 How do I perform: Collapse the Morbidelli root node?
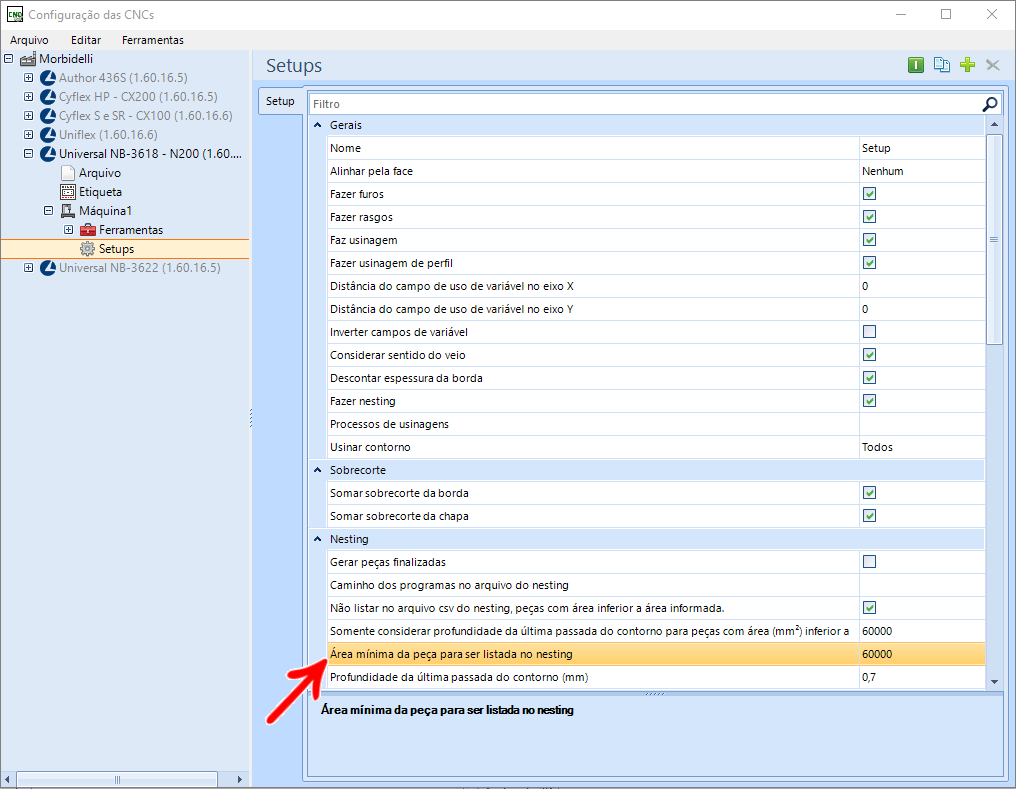(8, 58)
